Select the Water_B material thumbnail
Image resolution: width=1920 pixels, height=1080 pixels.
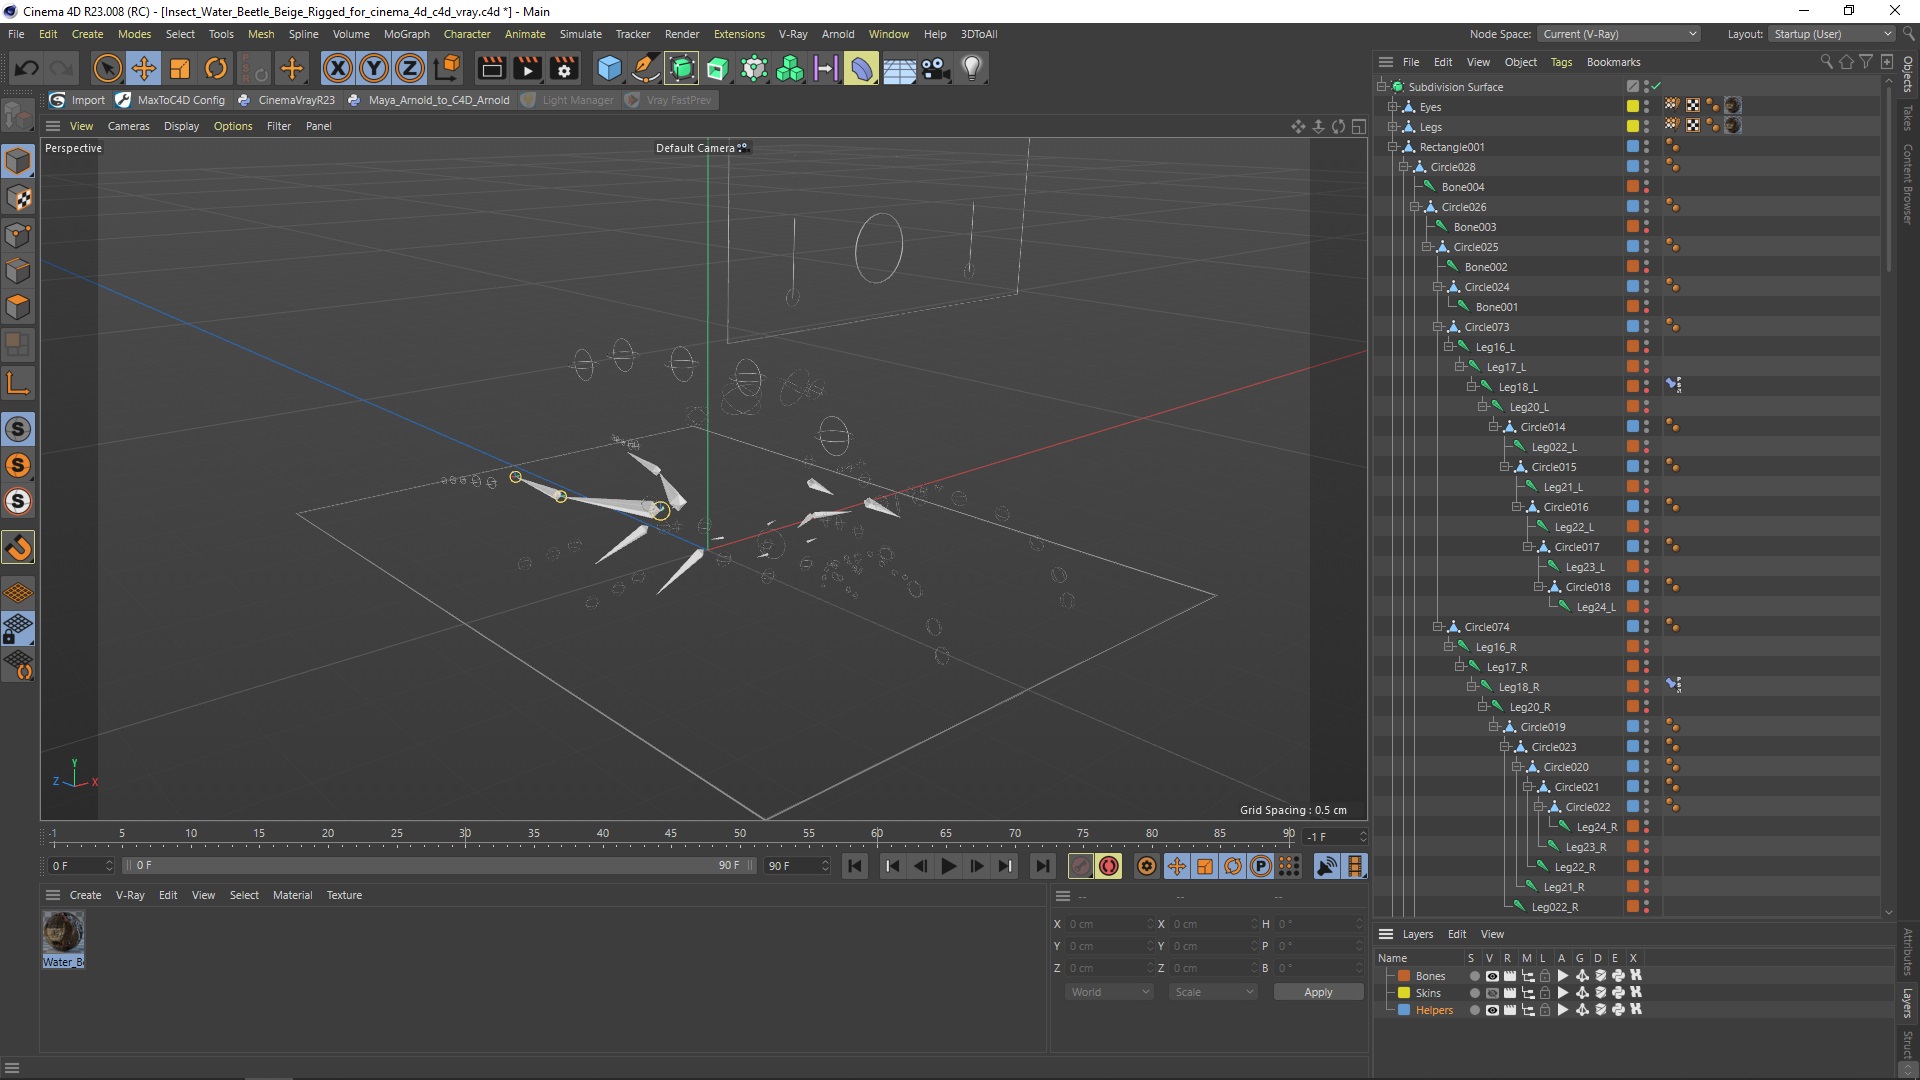63,934
